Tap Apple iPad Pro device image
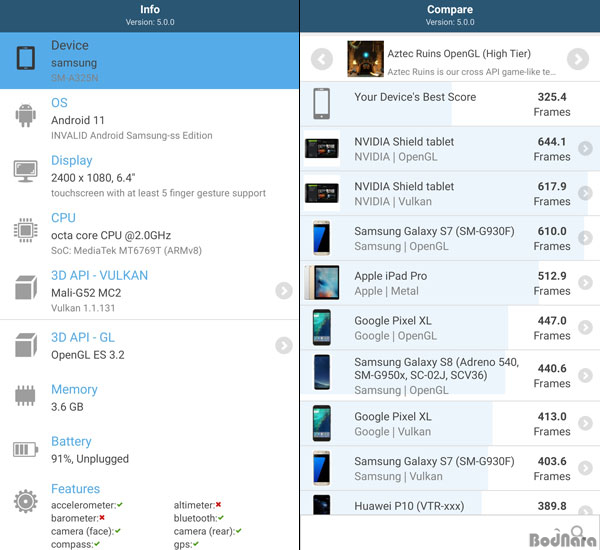The width and height of the screenshot is (600, 550). (x=322, y=282)
